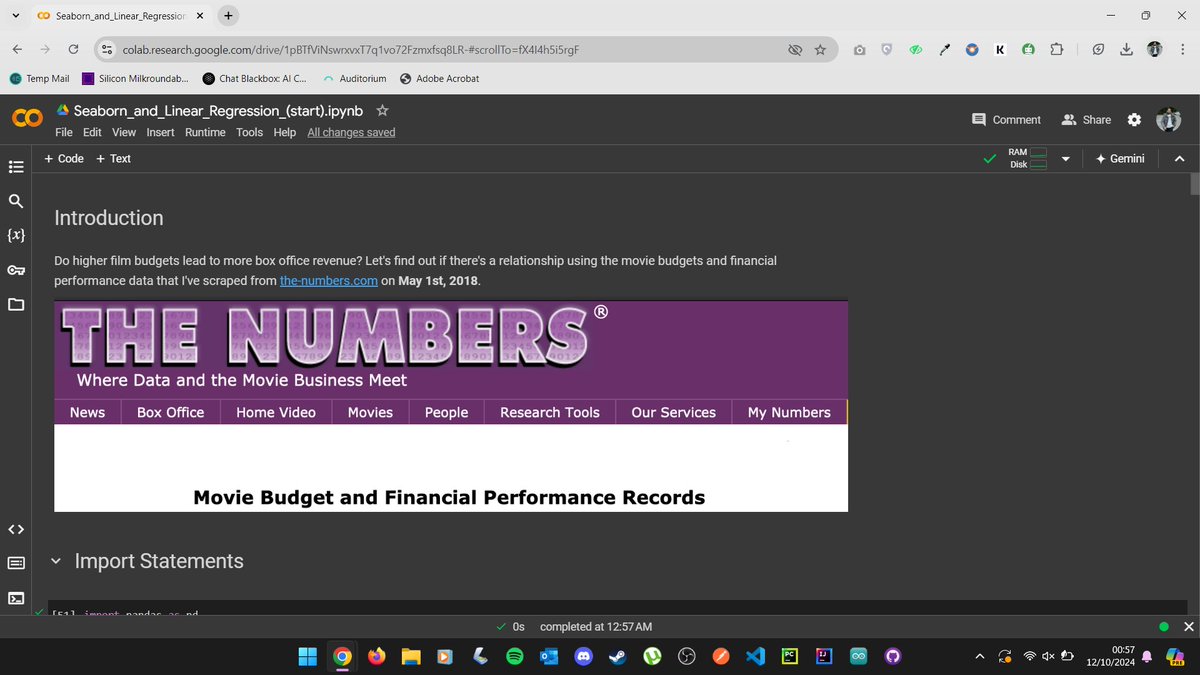This screenshot has height=675, width=1200.
Task: Open the File menu
Action: point(64,132)
